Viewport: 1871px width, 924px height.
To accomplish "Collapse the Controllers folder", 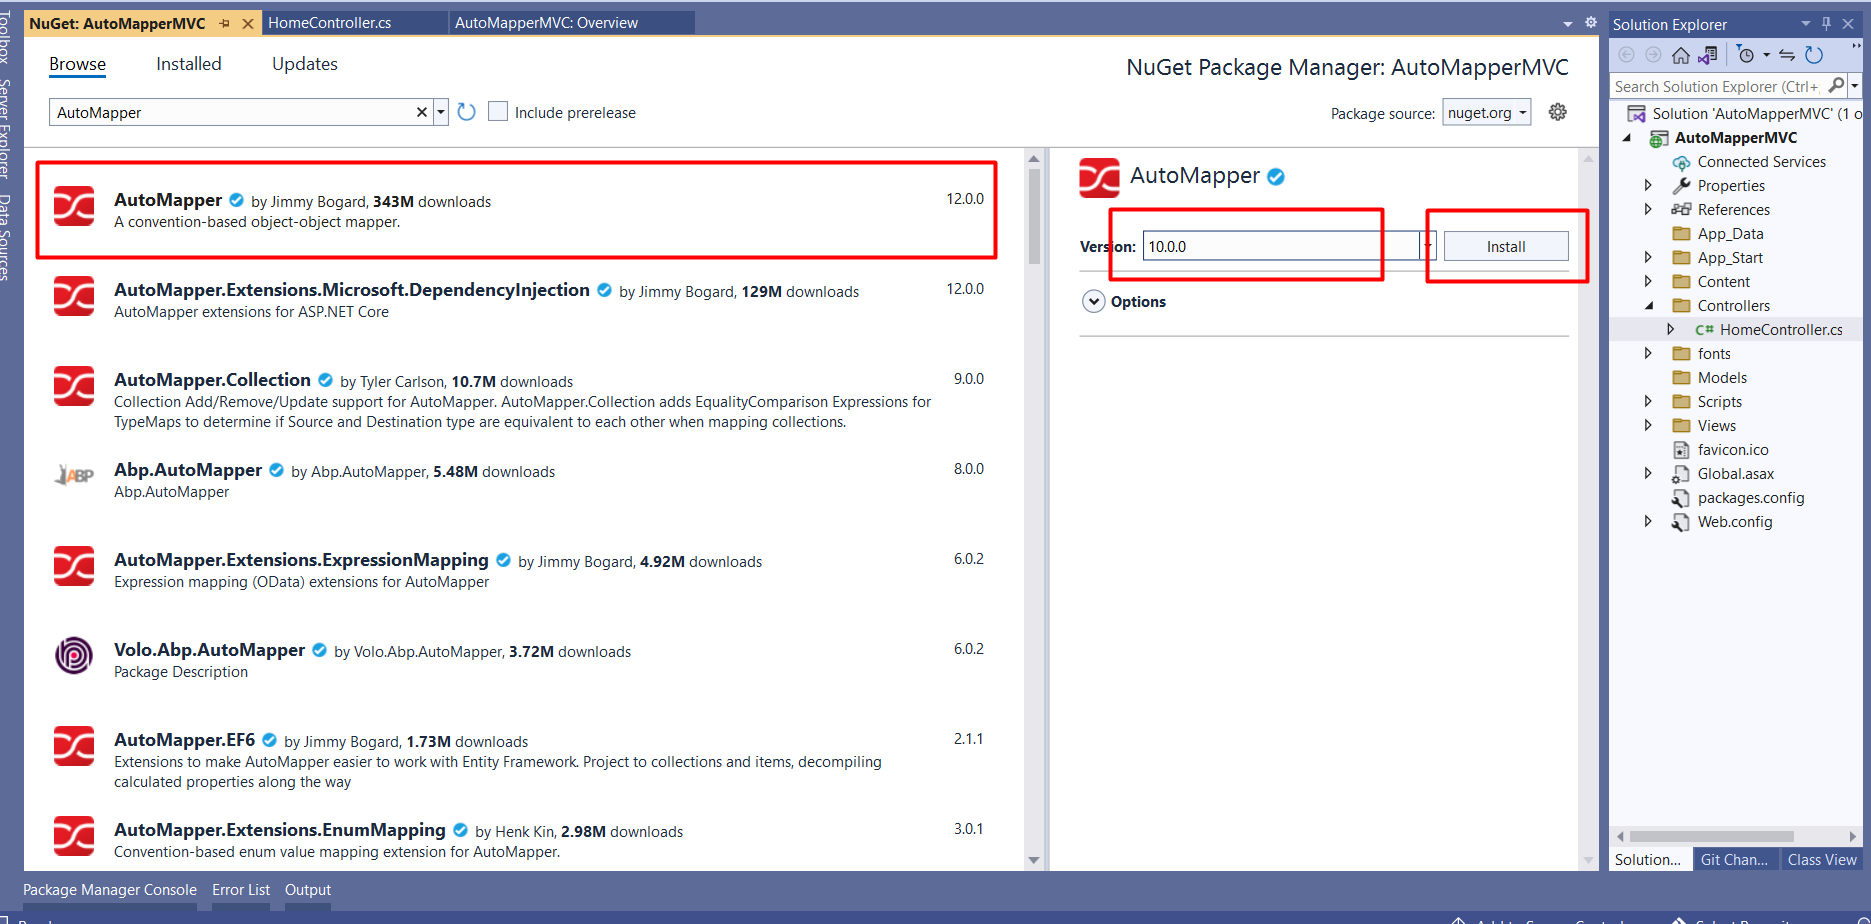I will (1649, 306).
